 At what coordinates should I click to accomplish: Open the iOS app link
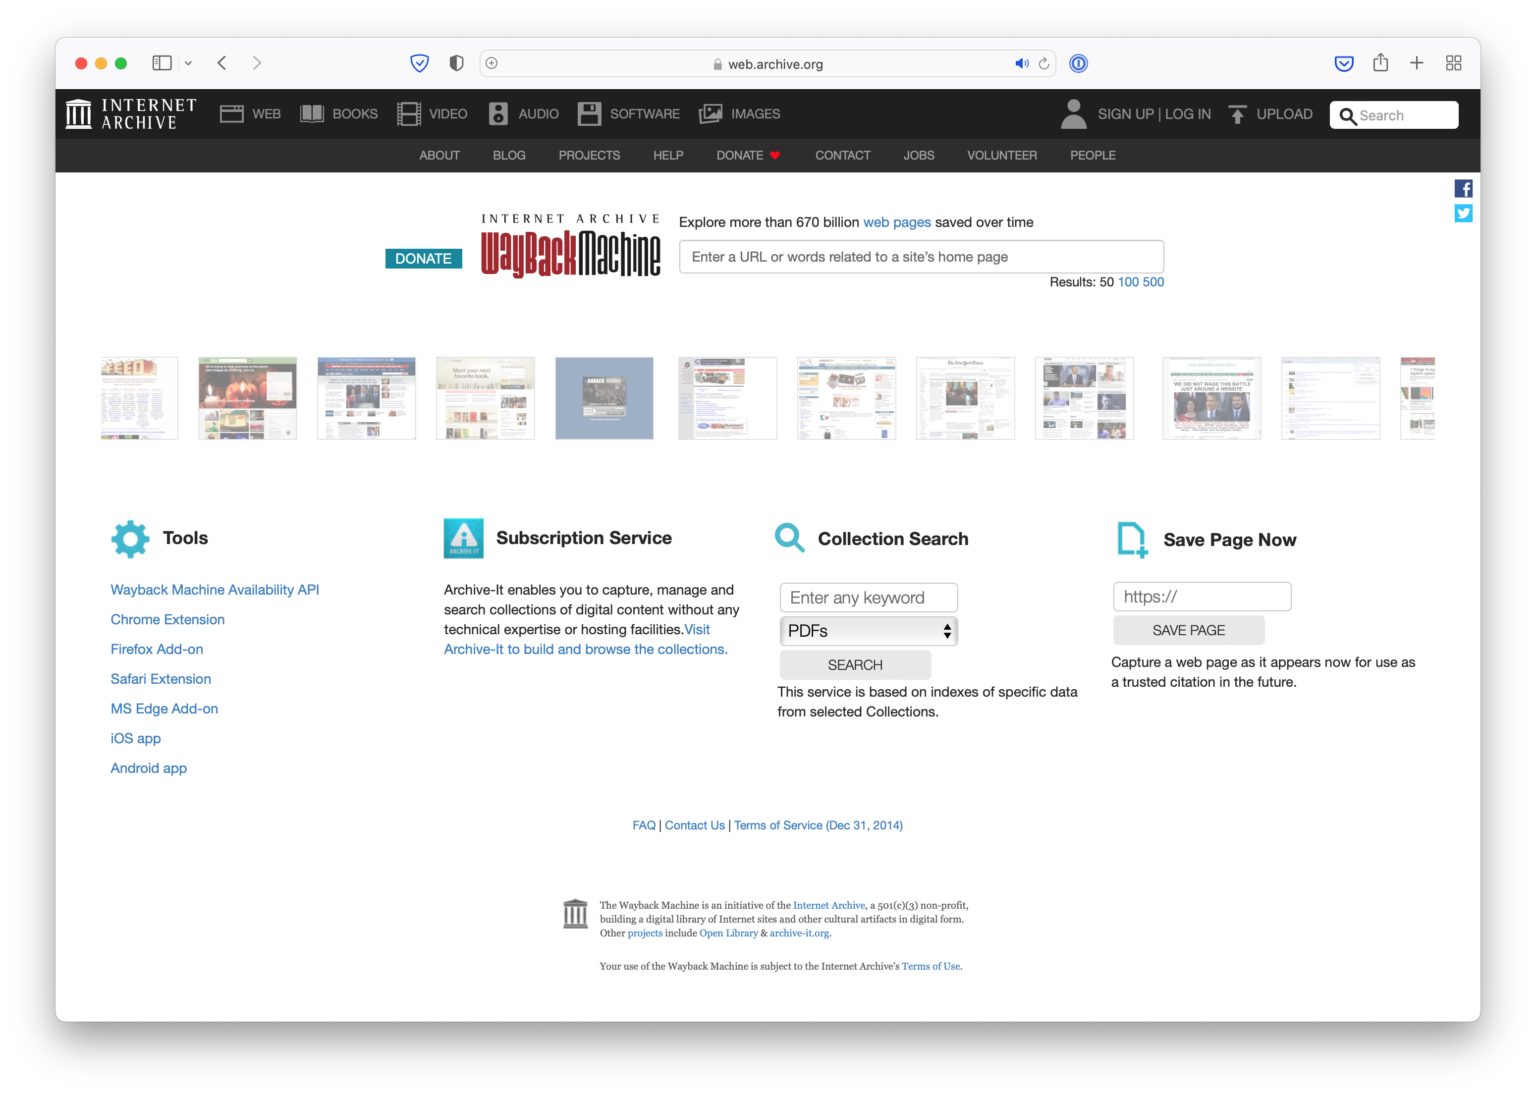point(136,738)
